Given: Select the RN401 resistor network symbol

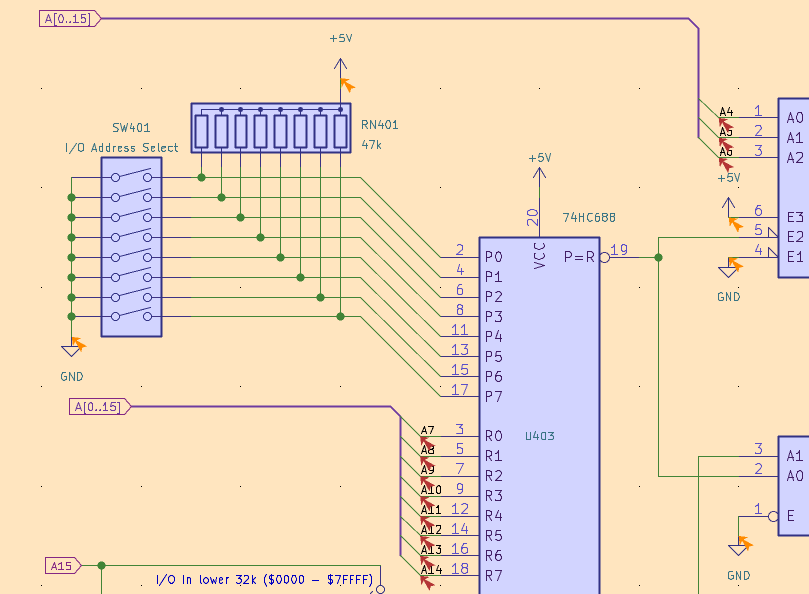Looking at the screenshot, I should tap(271, 129).
